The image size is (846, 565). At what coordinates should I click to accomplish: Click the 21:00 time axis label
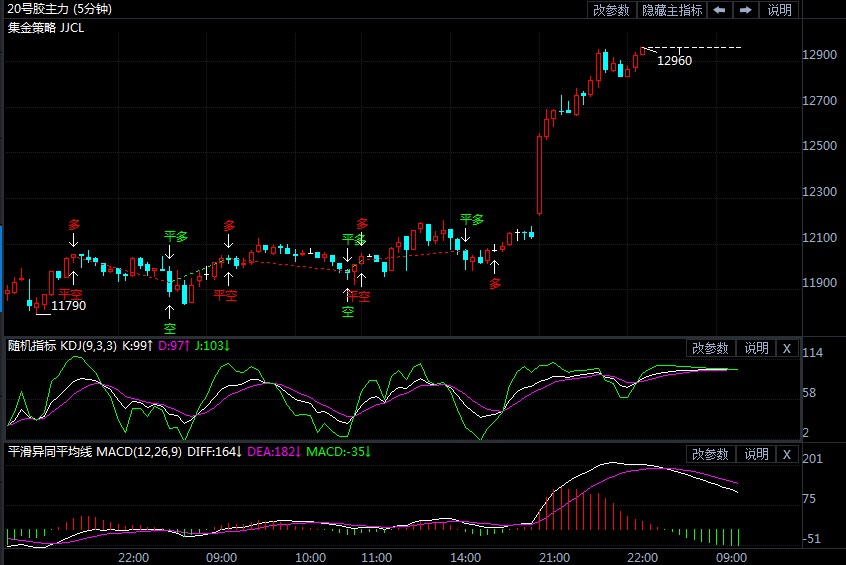coord(554,556)
